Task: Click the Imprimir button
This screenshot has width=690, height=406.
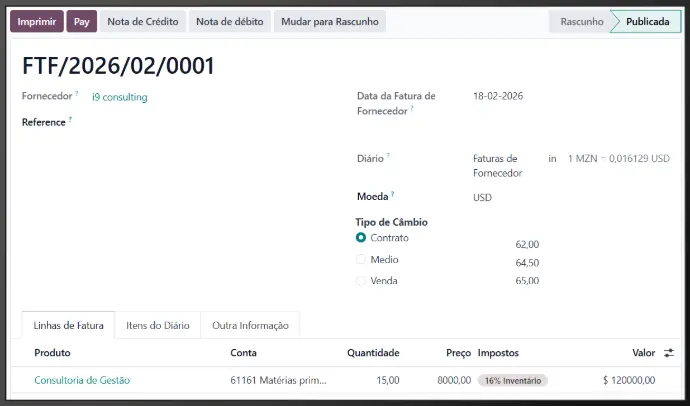Action: (x=37, y=21)
